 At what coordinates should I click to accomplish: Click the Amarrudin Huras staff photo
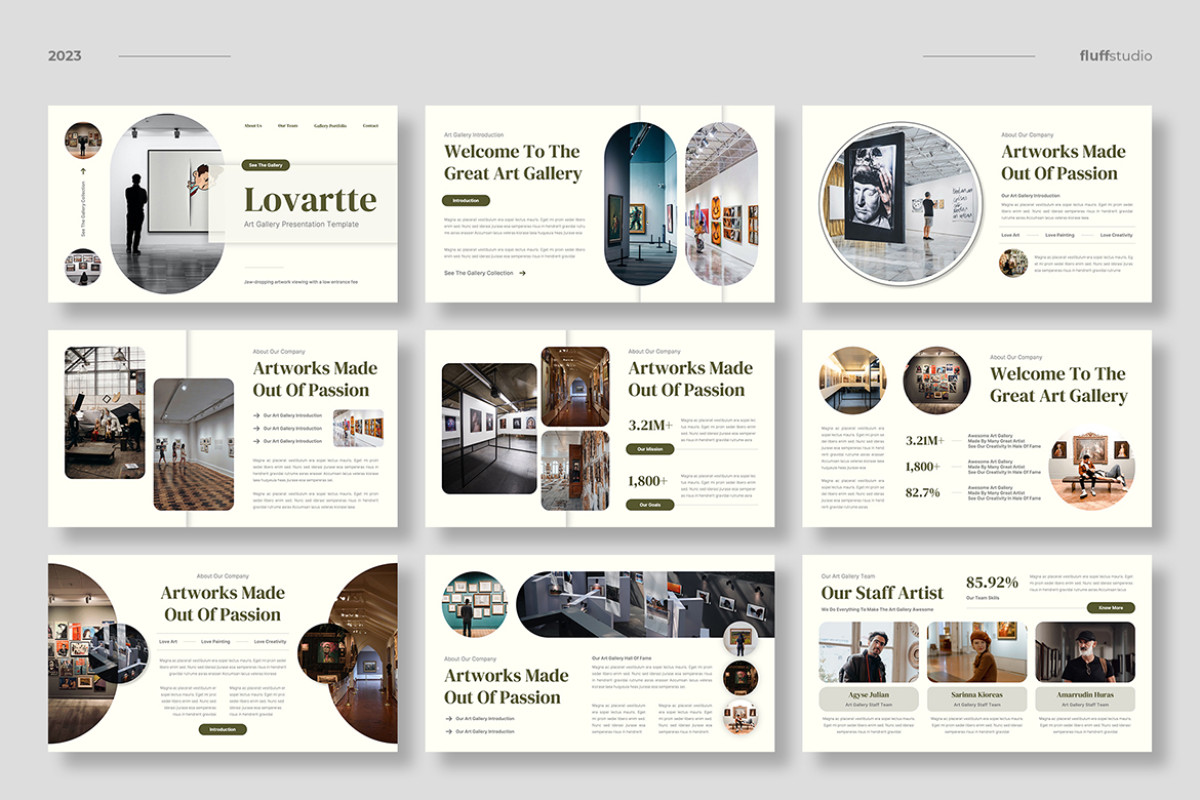click(x=1084, y=652)
